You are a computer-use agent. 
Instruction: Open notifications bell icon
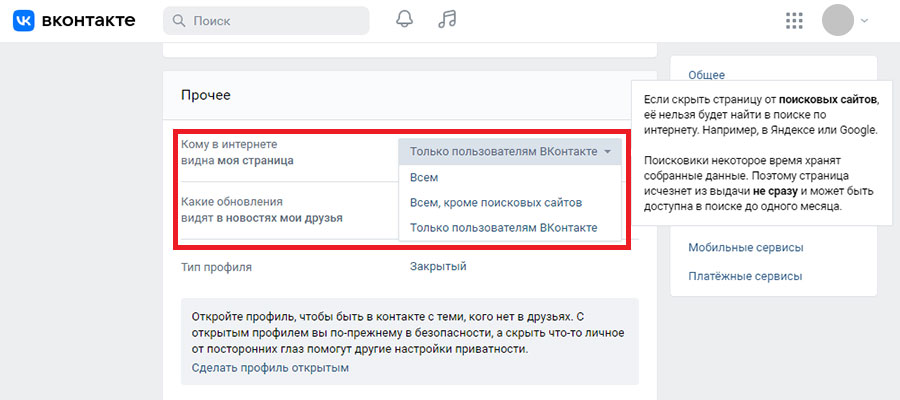405,19
